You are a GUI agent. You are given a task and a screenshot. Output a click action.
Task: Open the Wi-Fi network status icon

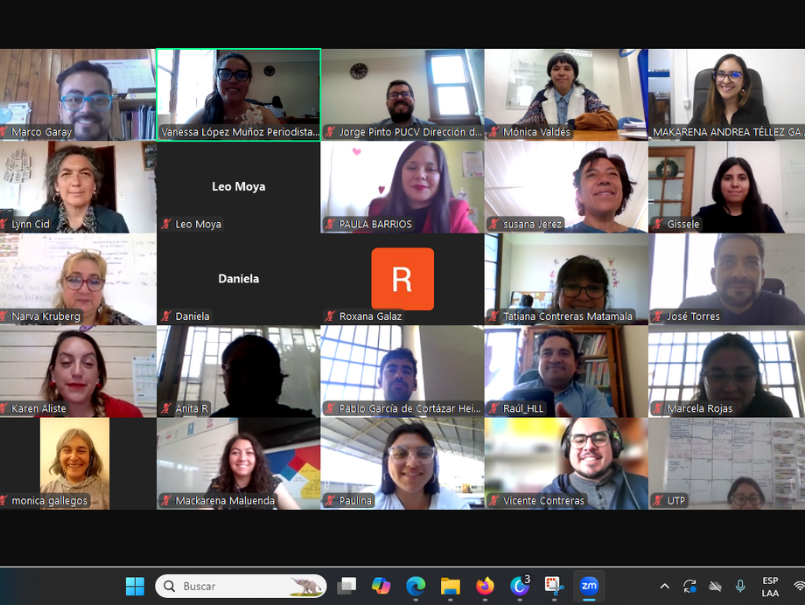pyautogui.click(x=798, y=586)
